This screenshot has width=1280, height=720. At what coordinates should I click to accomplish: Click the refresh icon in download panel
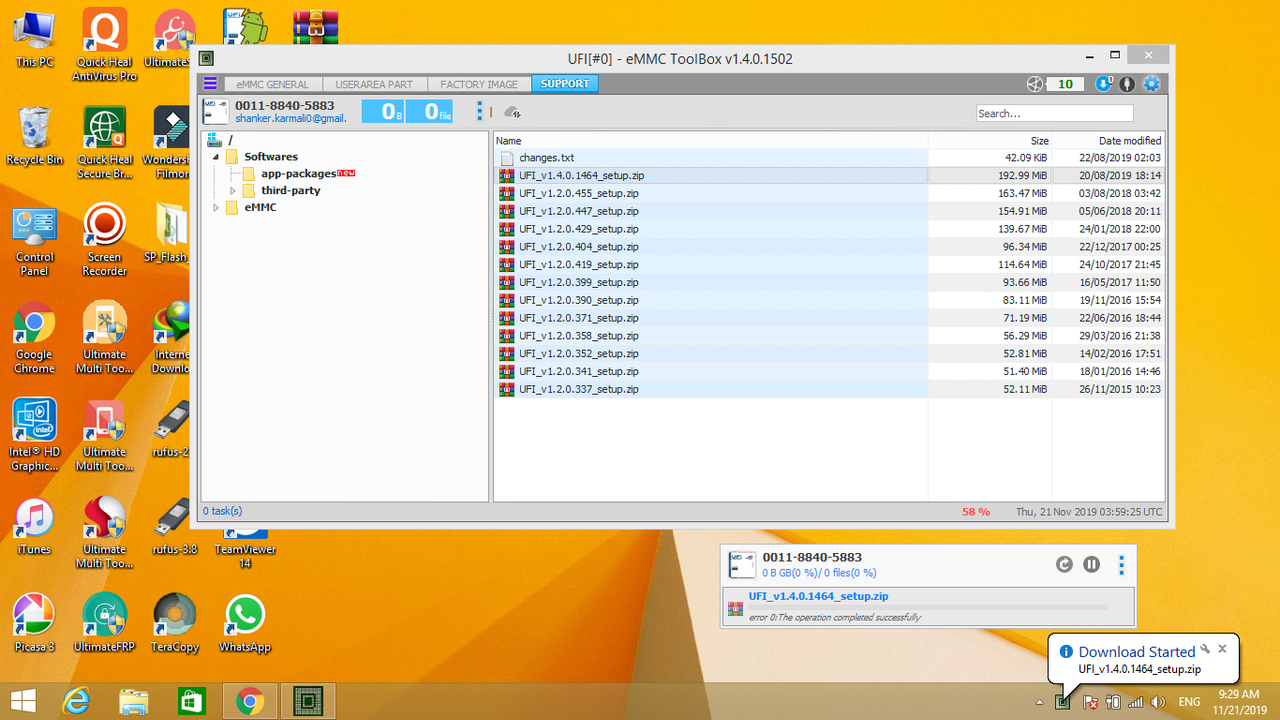tap(1064, 565)
